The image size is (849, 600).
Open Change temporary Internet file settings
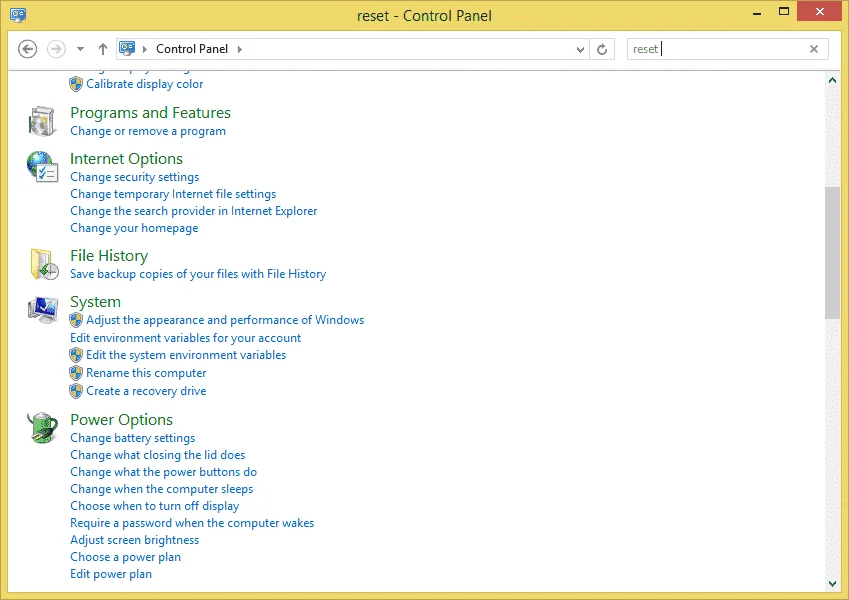(173, 194)
